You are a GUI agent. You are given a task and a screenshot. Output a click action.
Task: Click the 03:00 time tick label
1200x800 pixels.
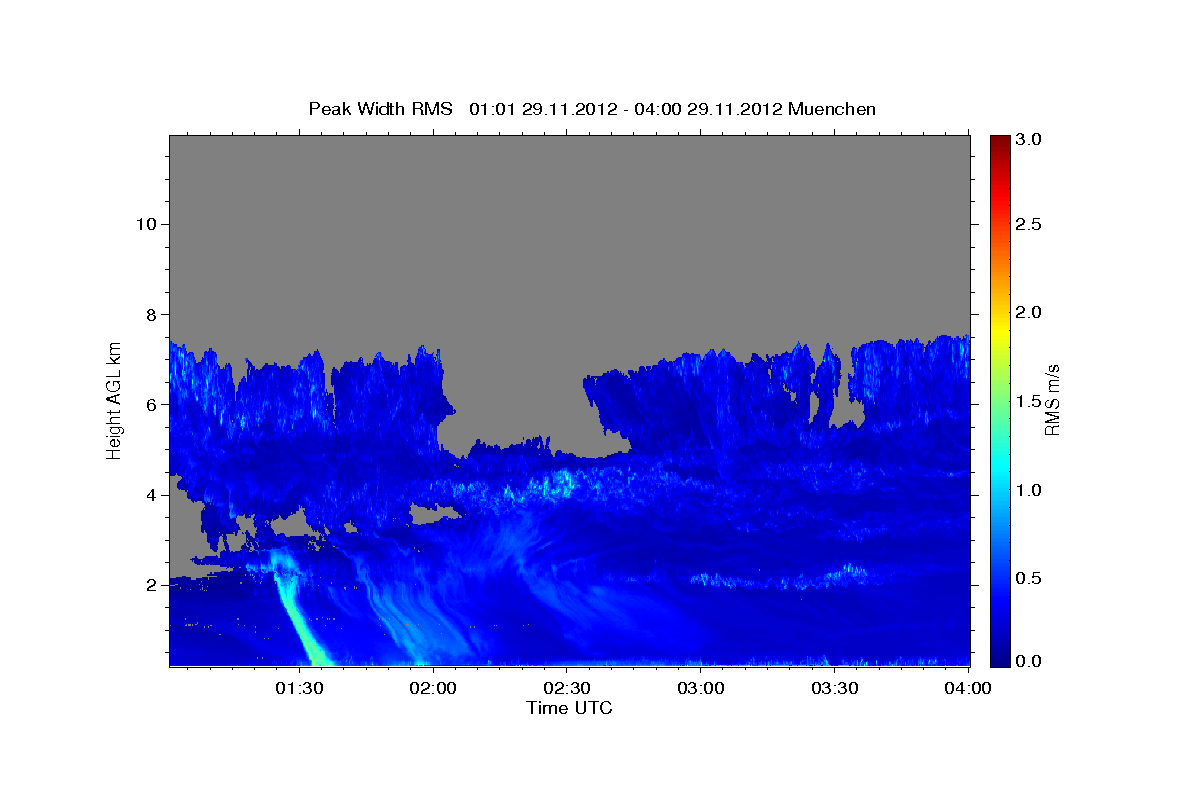pos(701,689)
